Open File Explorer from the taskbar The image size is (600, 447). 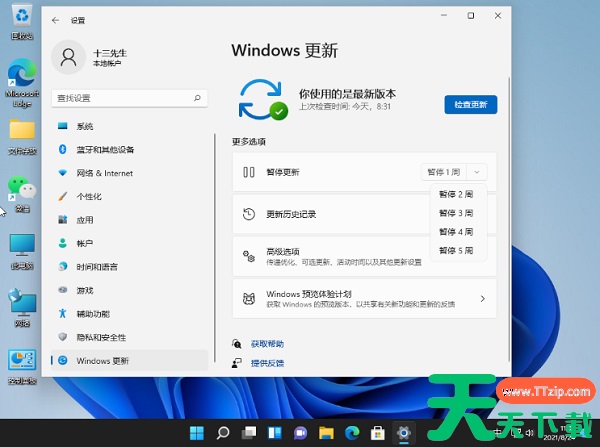[326, 433]
